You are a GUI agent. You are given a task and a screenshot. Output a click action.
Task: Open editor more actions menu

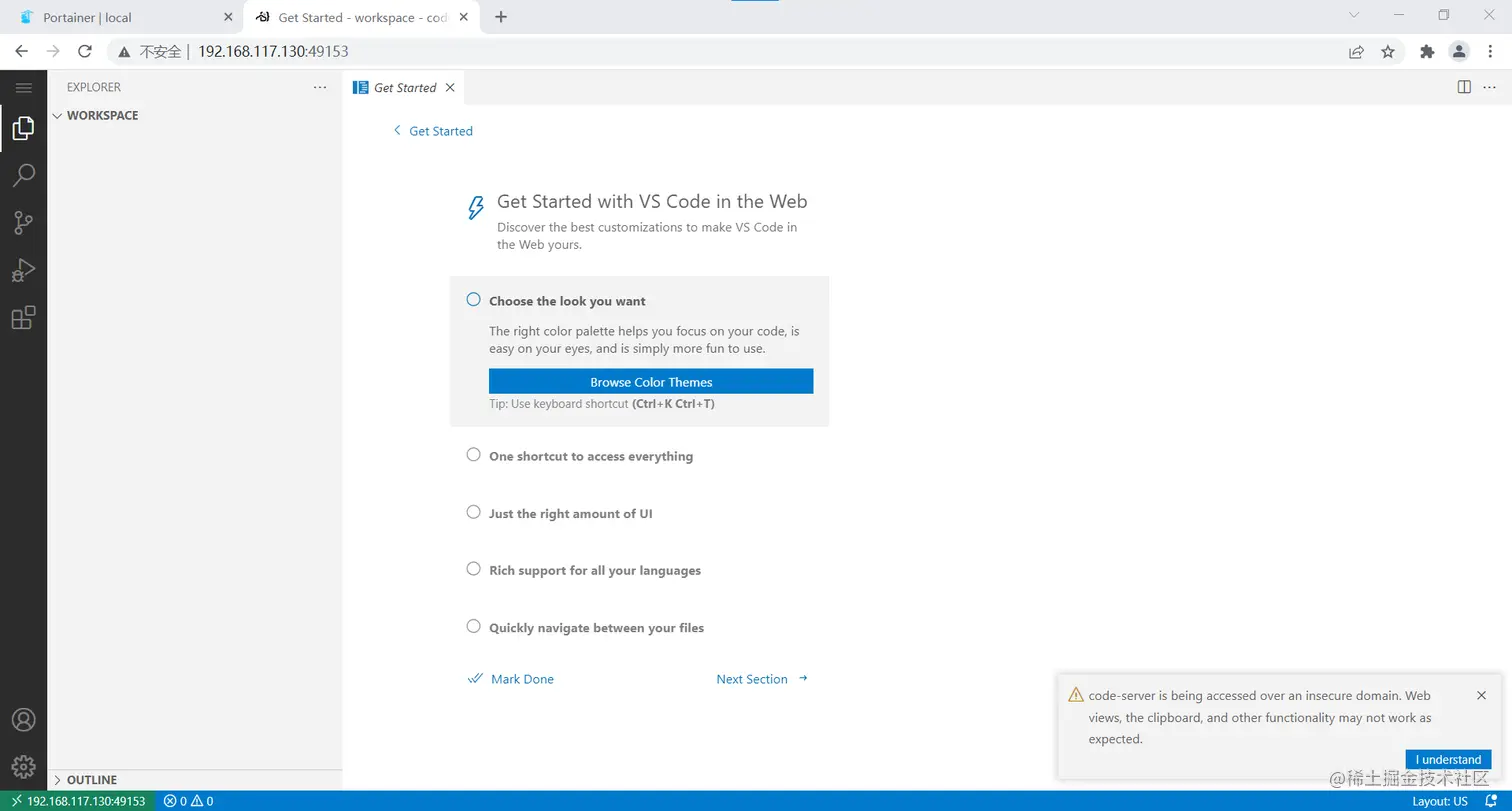(x=1489, y=87)
